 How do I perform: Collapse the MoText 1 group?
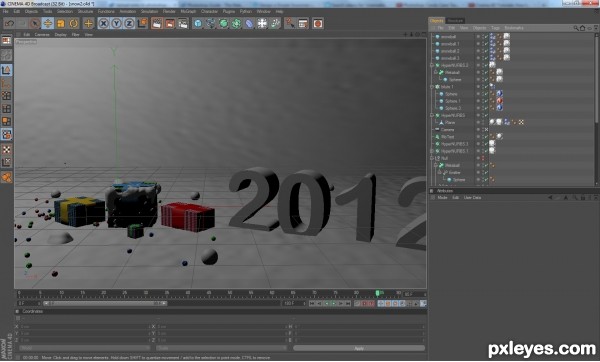432,87
